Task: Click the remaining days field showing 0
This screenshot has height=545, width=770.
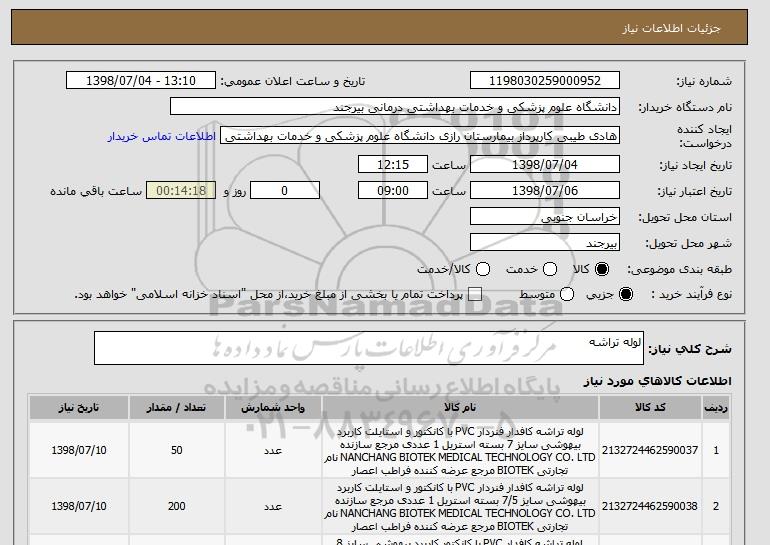Action: [285, 191]
